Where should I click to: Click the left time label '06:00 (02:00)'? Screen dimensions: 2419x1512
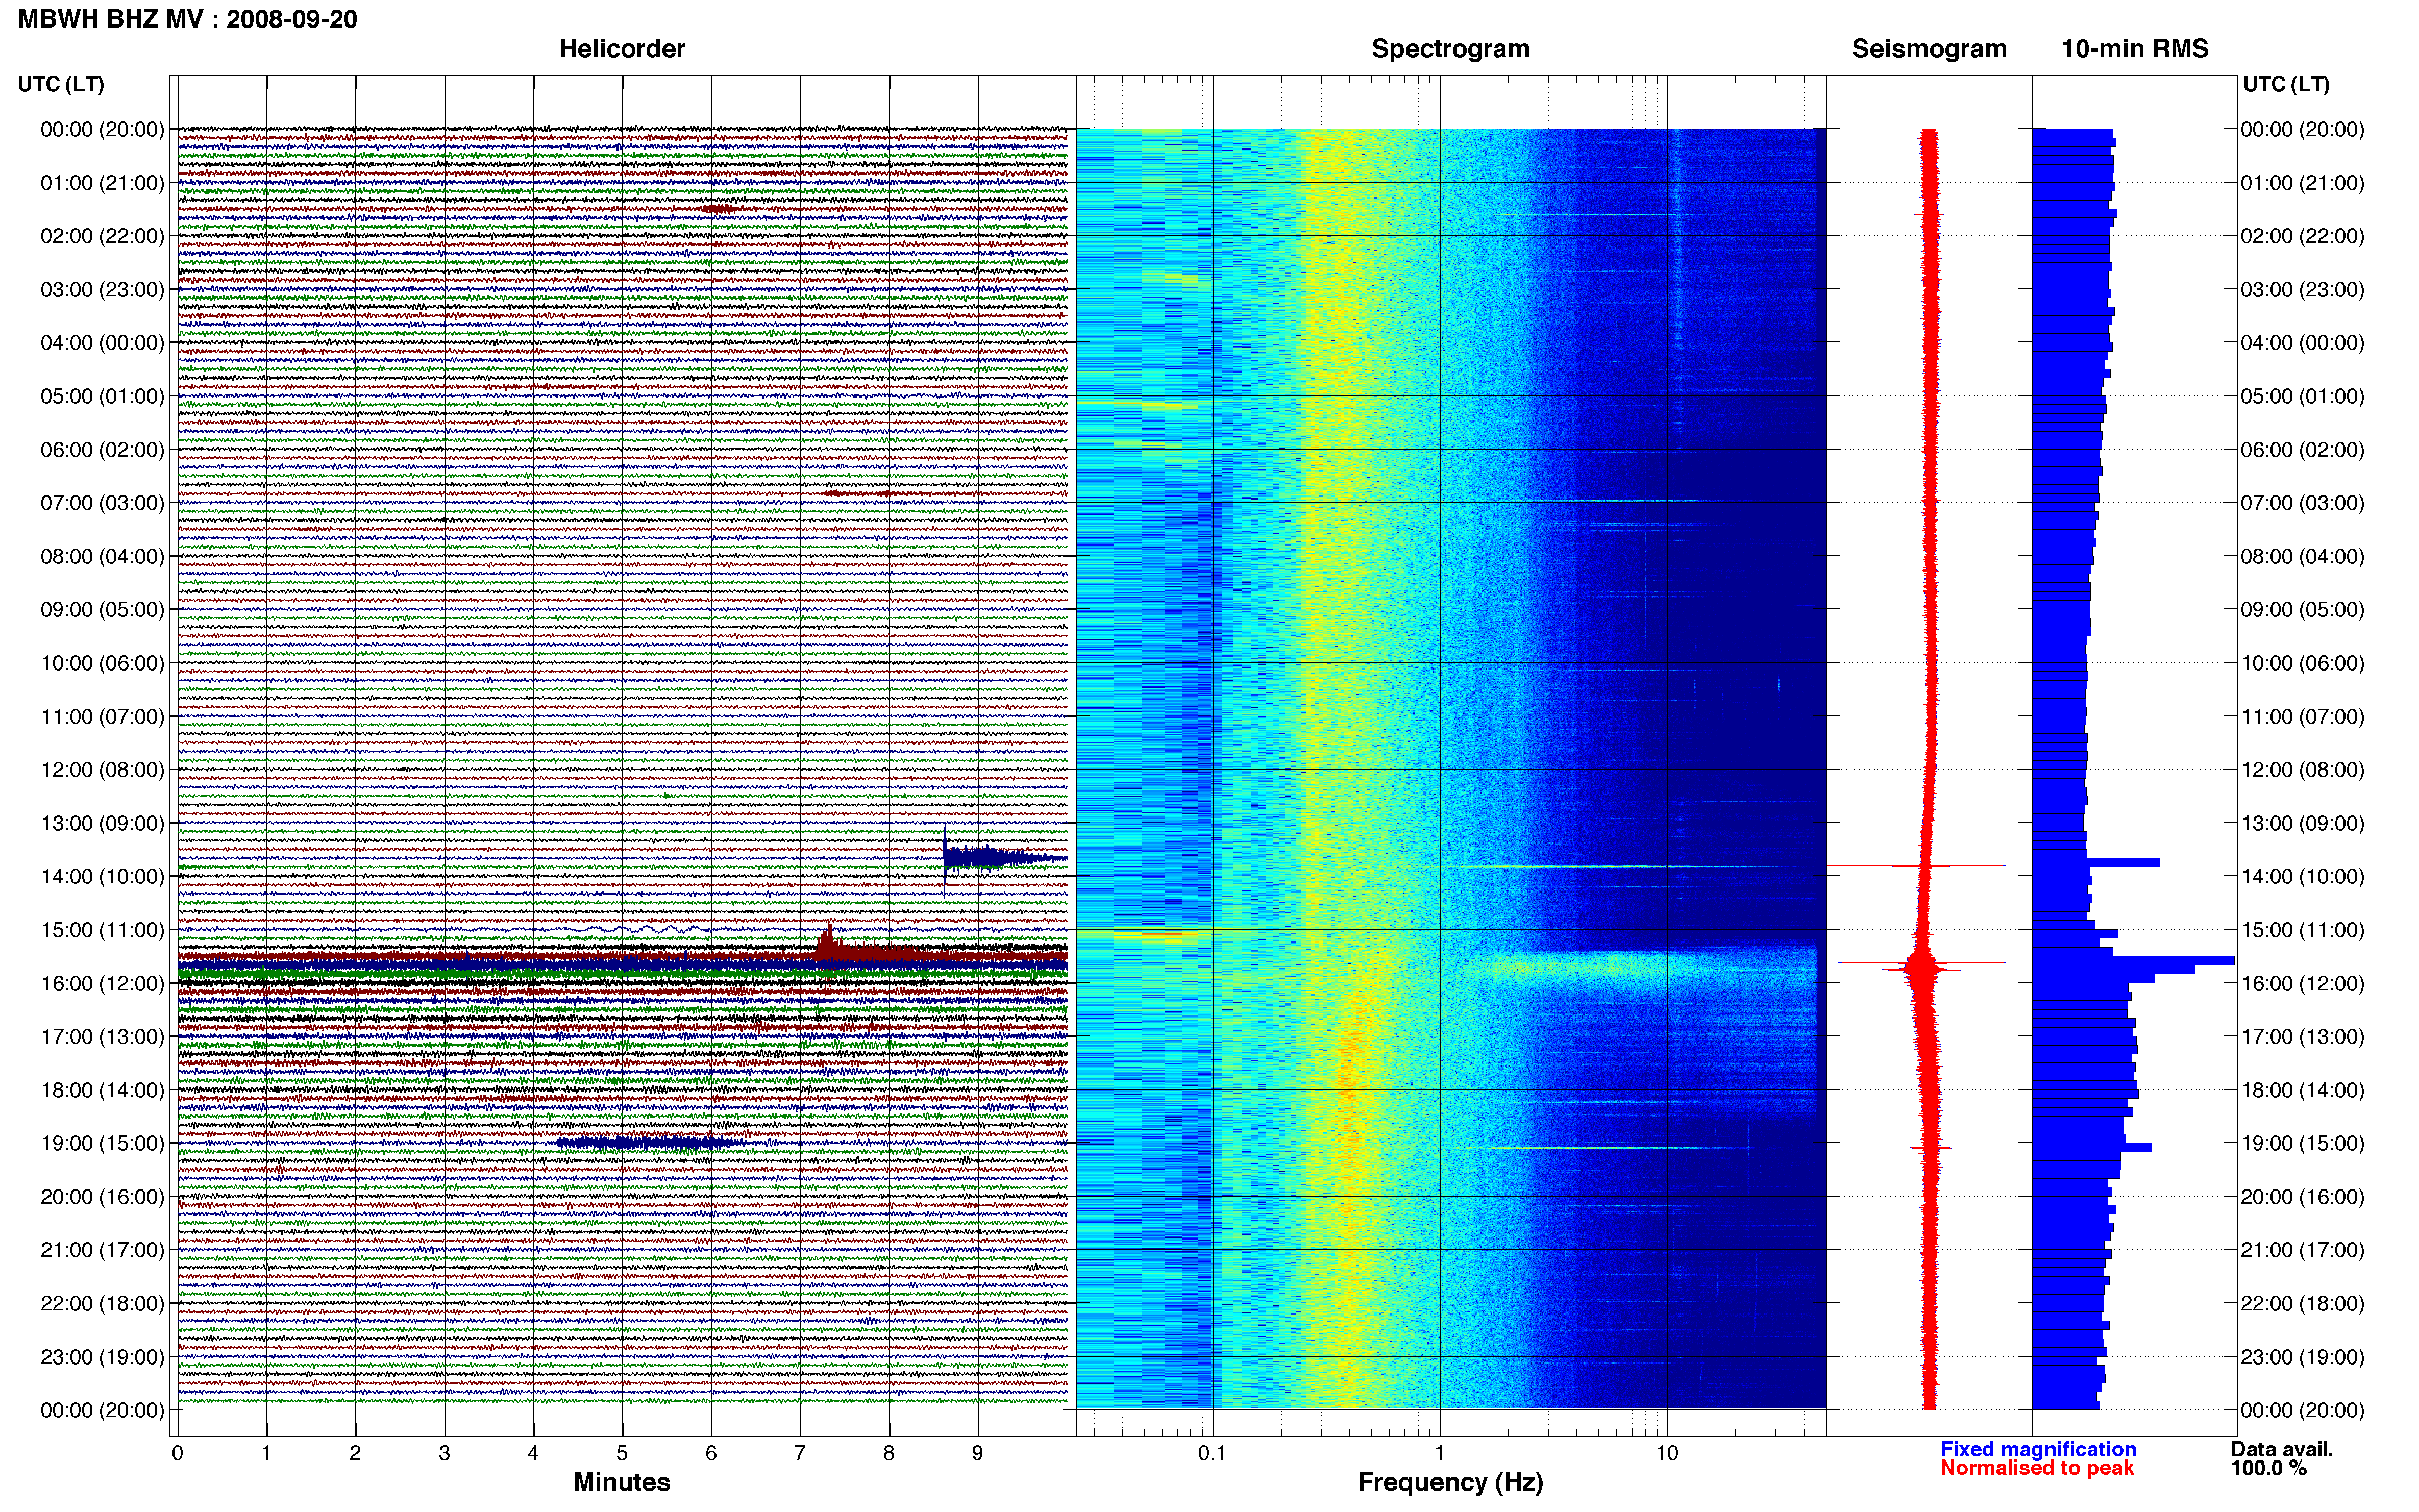tap(102, 449)
